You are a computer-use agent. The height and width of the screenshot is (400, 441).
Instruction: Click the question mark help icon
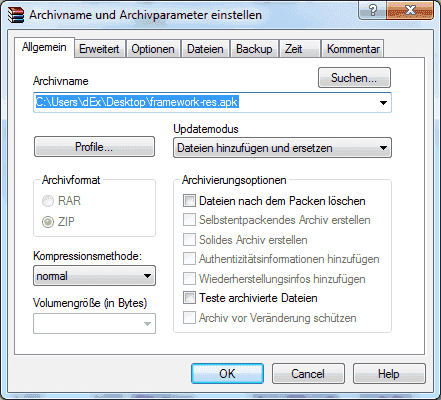coord(373,10)
